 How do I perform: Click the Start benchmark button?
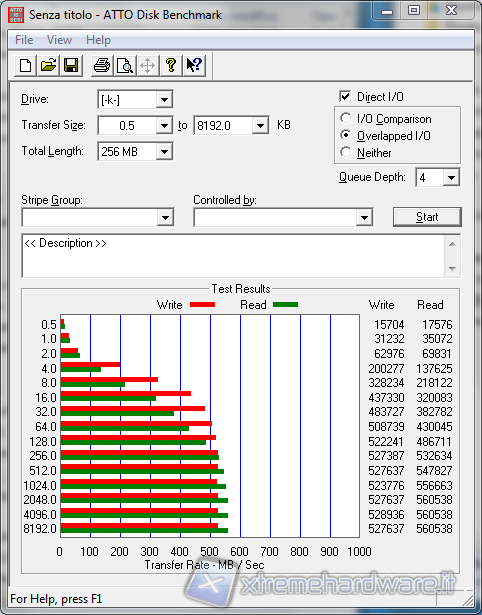[x=427, y=217]
